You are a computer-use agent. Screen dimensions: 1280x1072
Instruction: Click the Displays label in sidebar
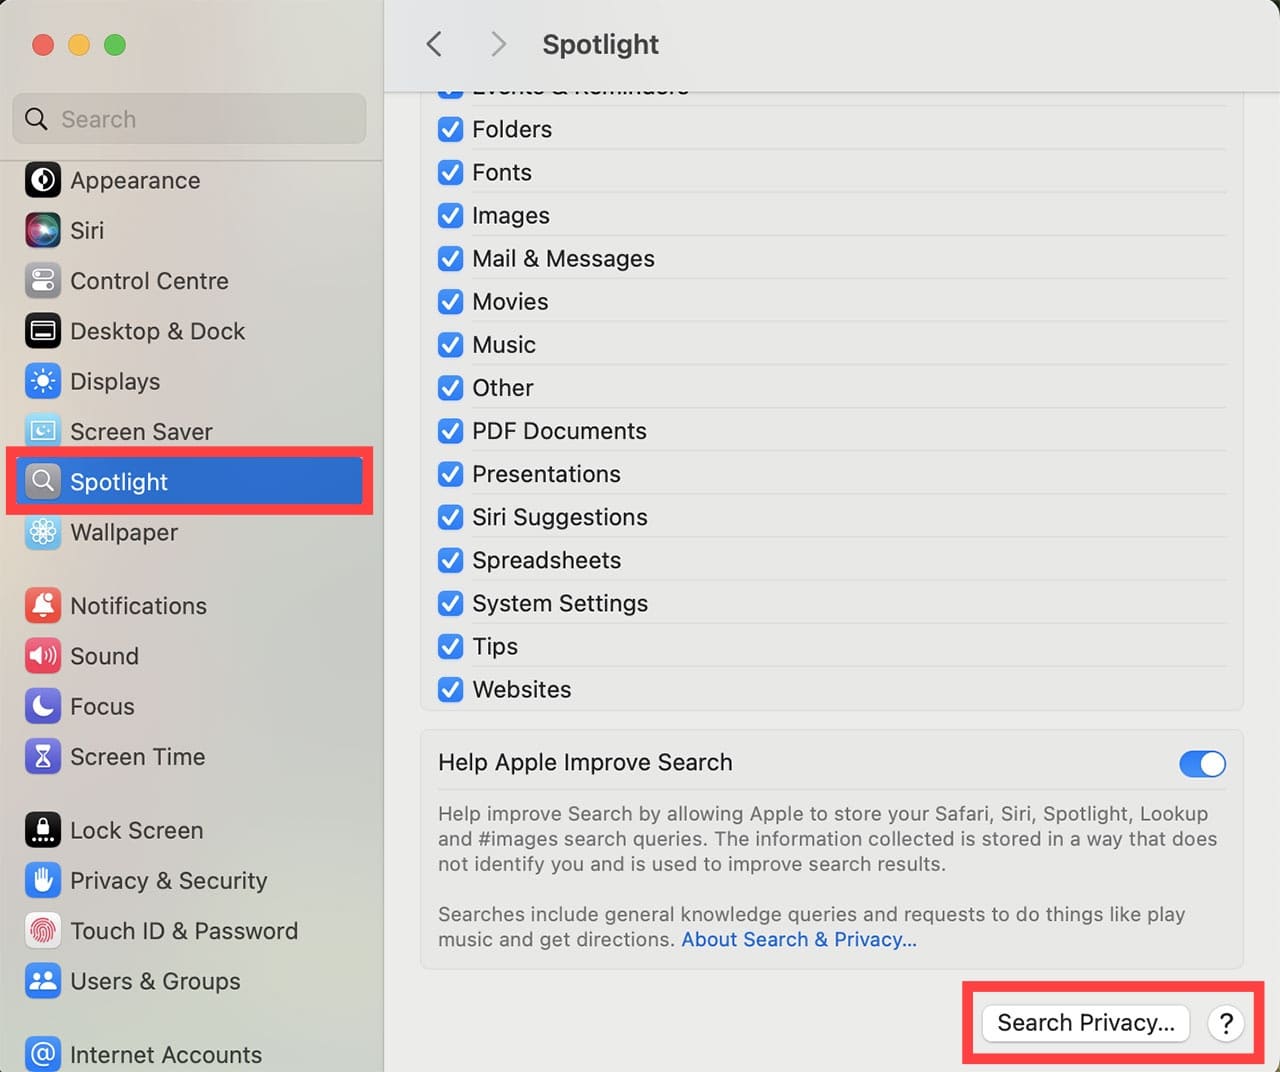(115, 382)
